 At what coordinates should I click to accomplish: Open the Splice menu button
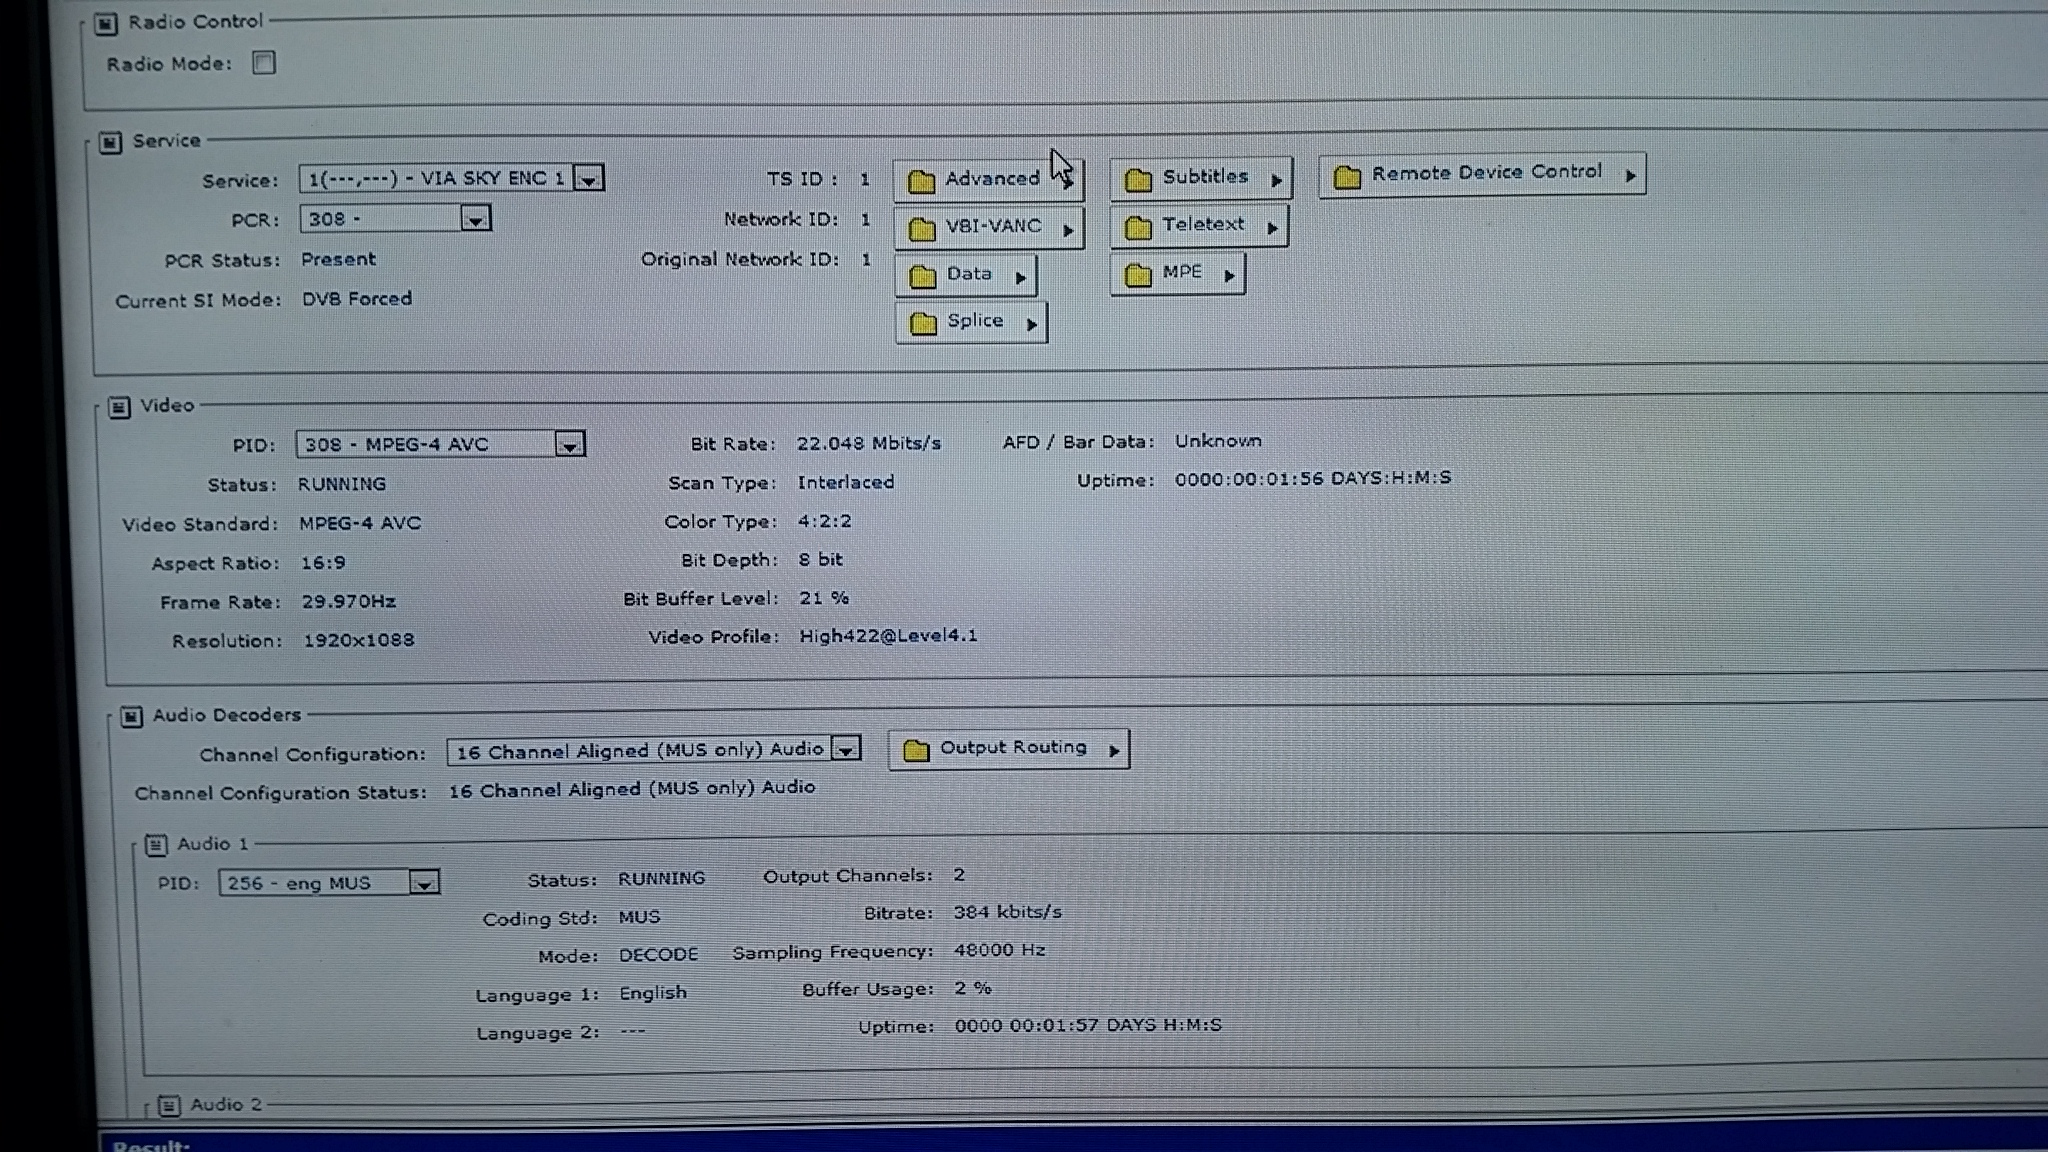(972, 322)
